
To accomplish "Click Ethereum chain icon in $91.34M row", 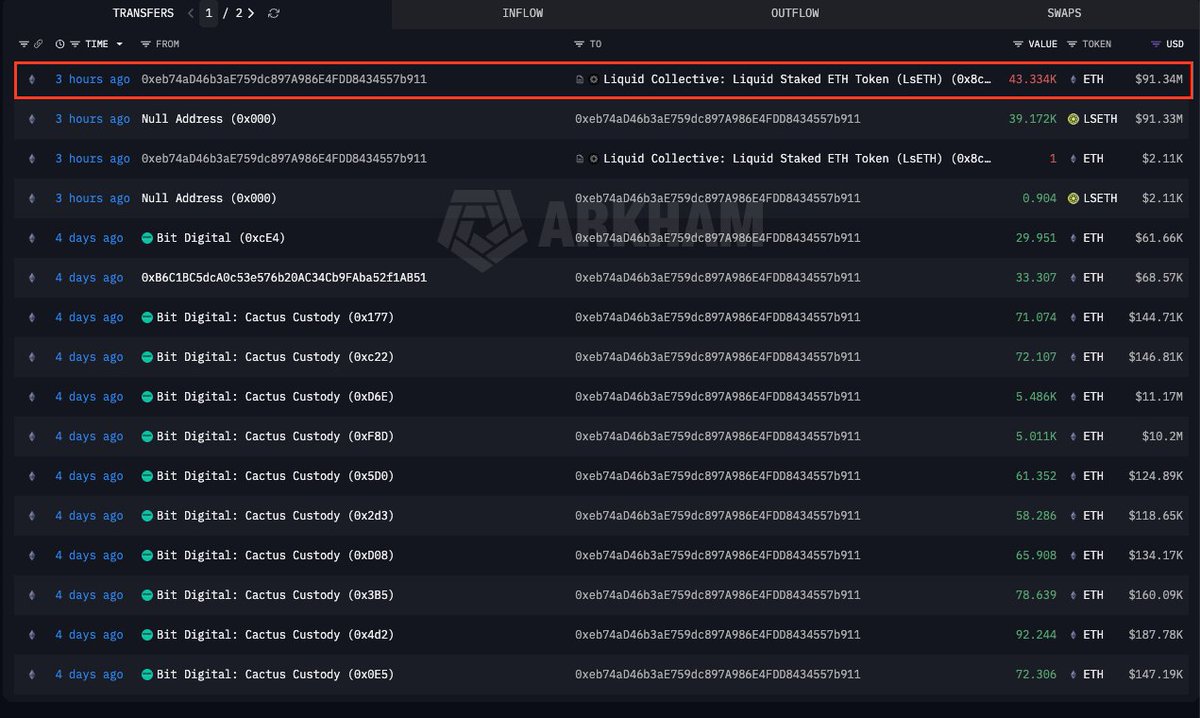I will click(x=31, y=79).
